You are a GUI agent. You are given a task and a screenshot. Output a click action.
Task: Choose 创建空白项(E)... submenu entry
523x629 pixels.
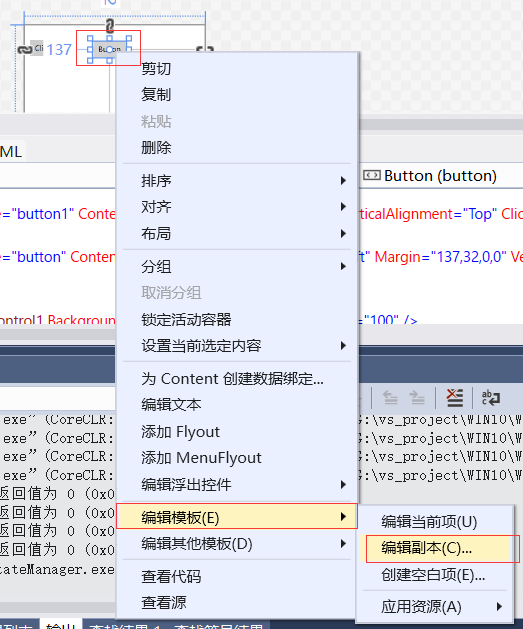[x=435, y=575]
